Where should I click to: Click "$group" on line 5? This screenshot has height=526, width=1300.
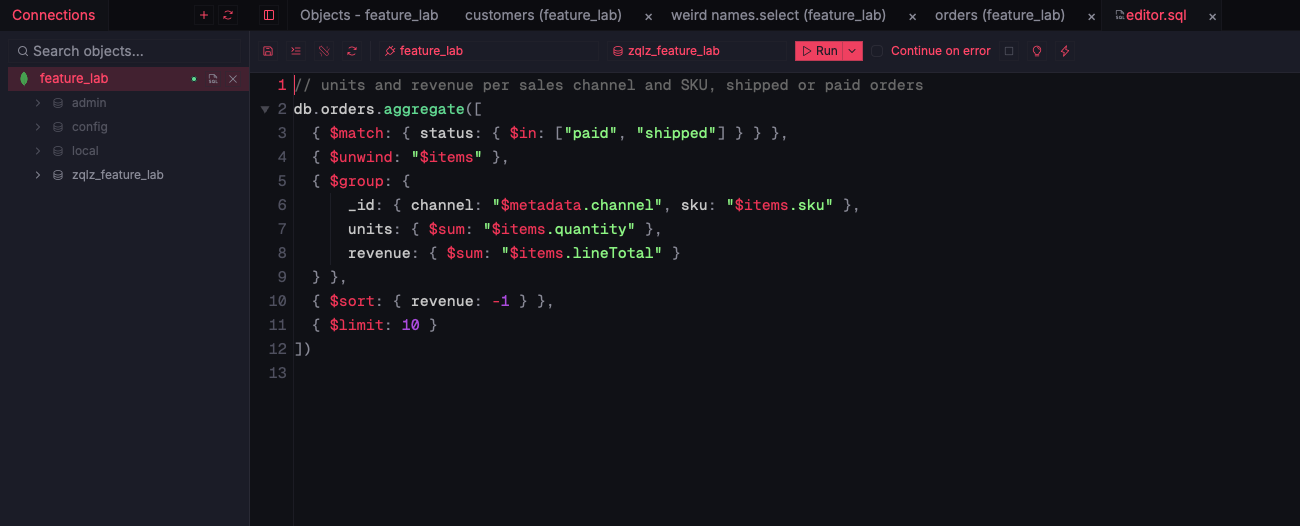point(357,181)
